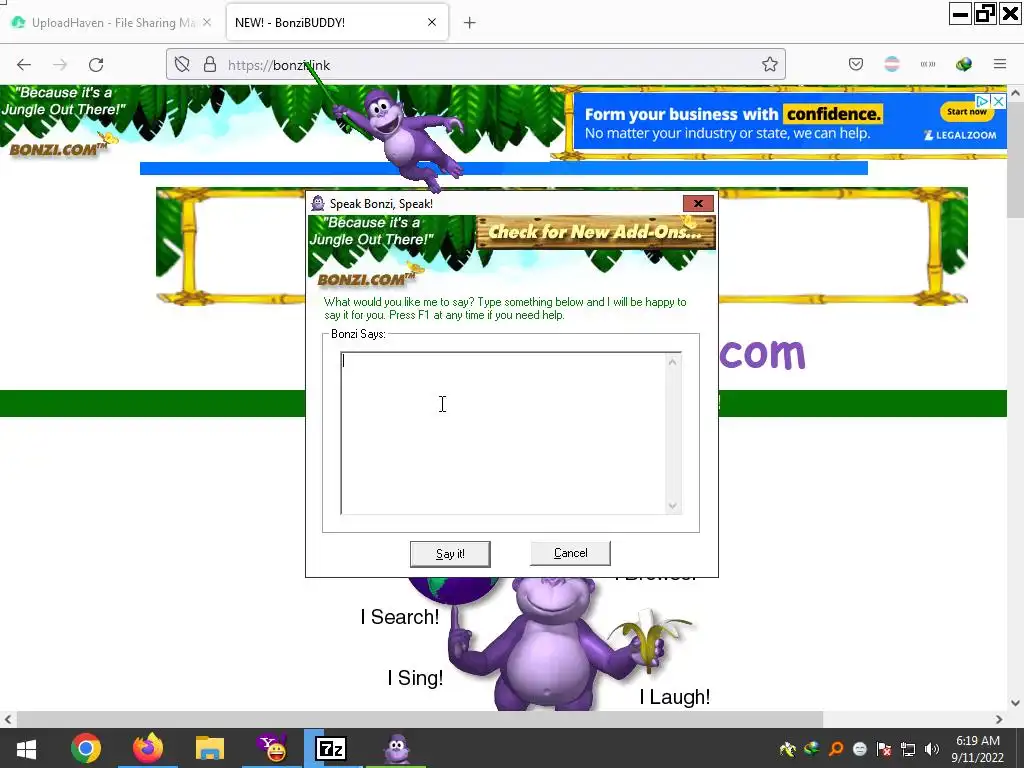Reload the current page
Screen dimensions: 1024x768
tap(96, 65)
